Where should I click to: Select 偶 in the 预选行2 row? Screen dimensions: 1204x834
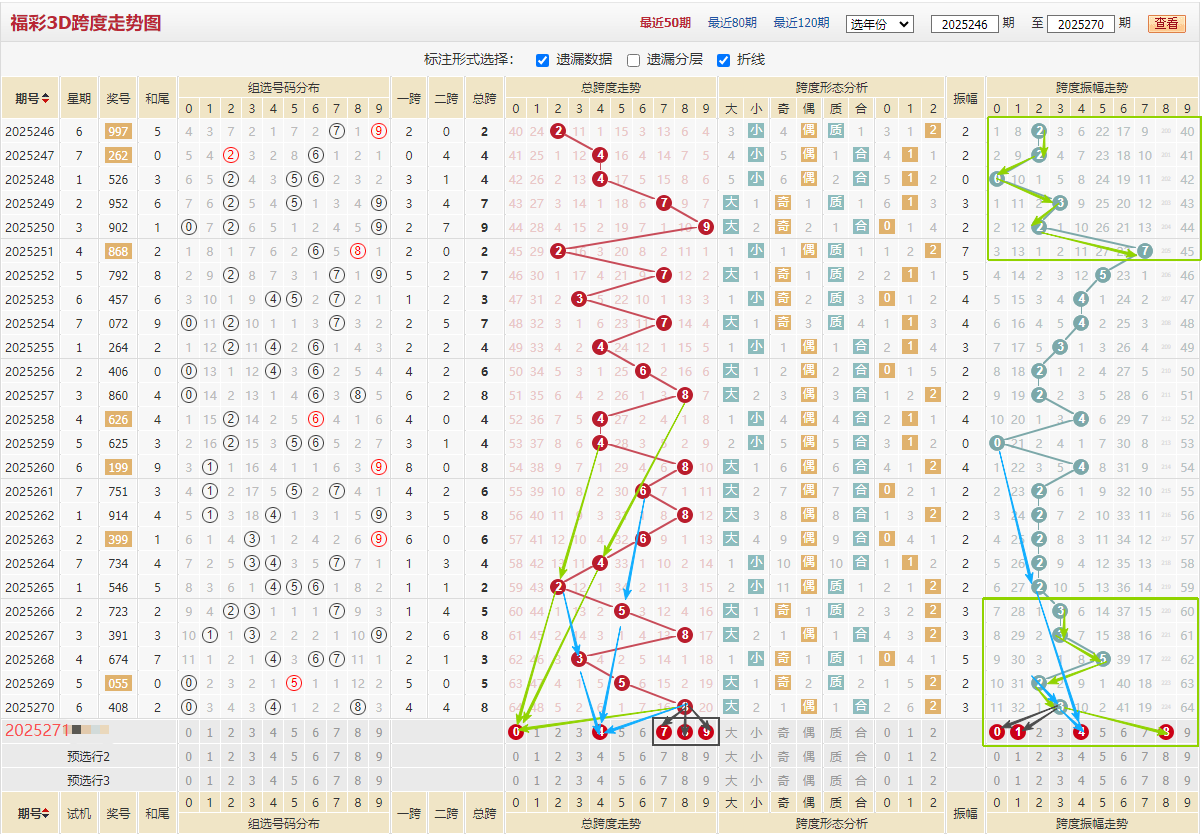(809, 756)
